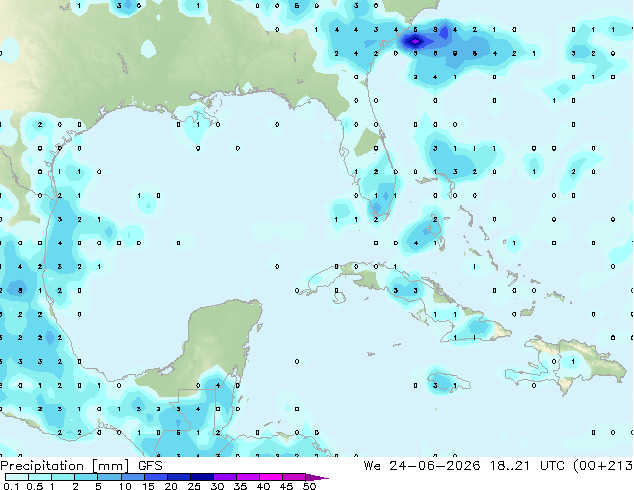Screen dimensions: 634x490
Task: Click the 'We' weekday abbreviation
Action: (372, 466)
